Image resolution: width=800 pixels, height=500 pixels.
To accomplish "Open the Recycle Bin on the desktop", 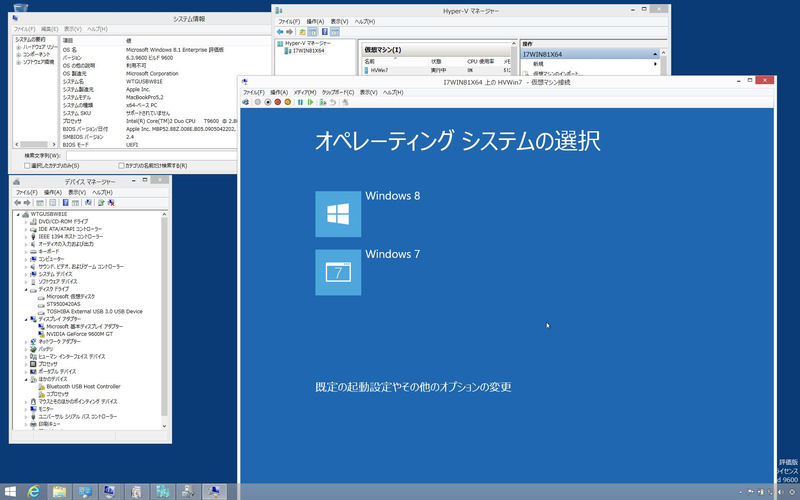I will pyautogui.click(x=21, y=7).
